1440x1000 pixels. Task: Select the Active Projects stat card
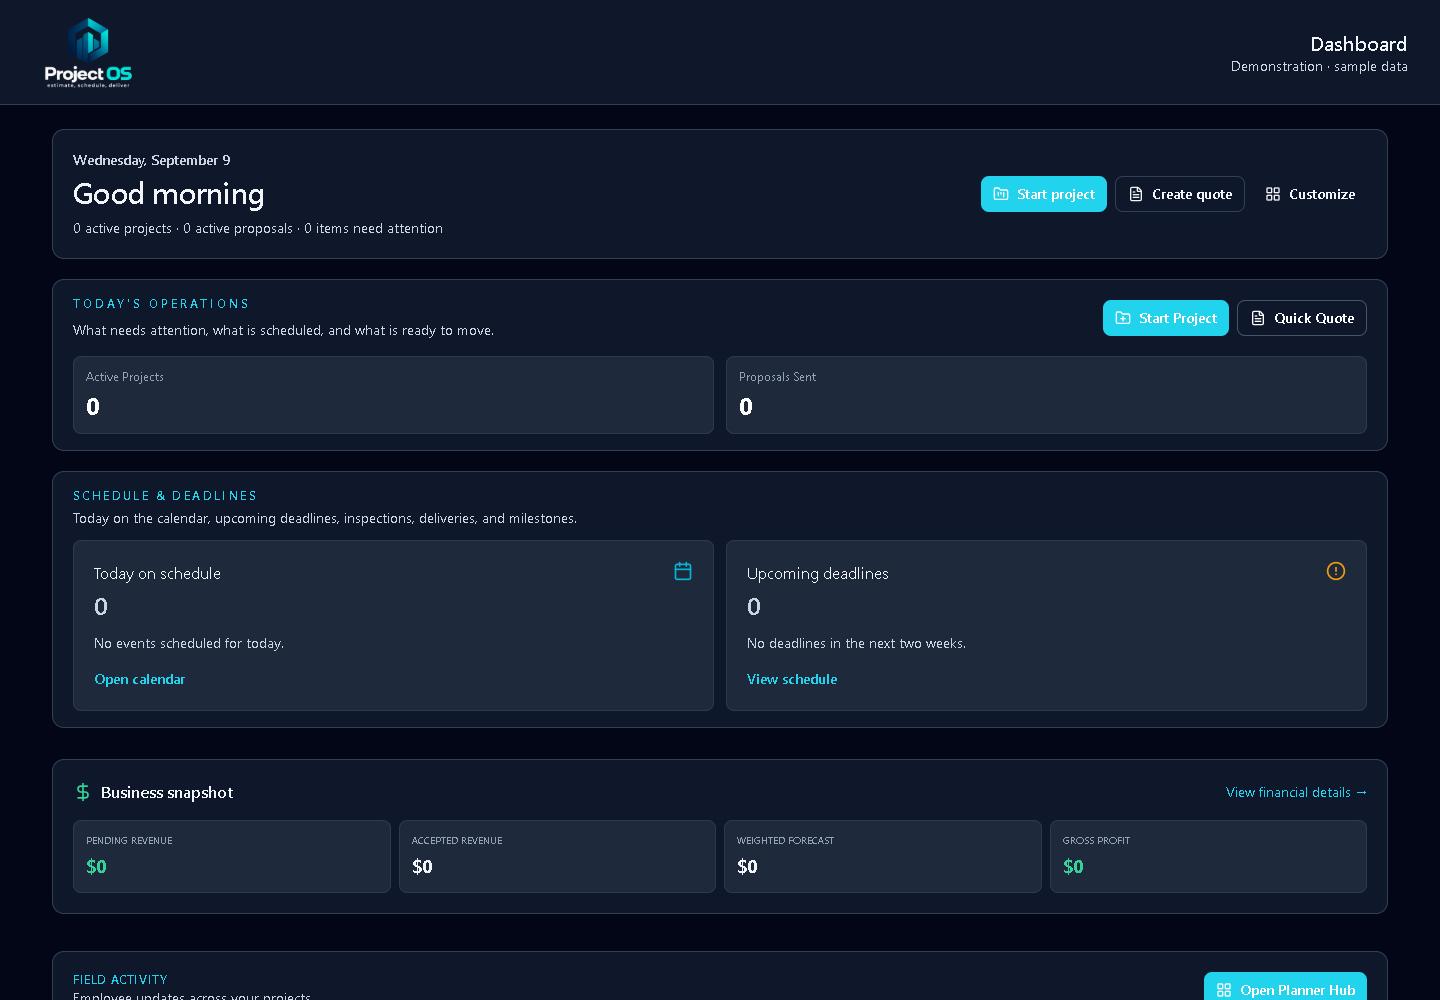[x=393, y=395]
